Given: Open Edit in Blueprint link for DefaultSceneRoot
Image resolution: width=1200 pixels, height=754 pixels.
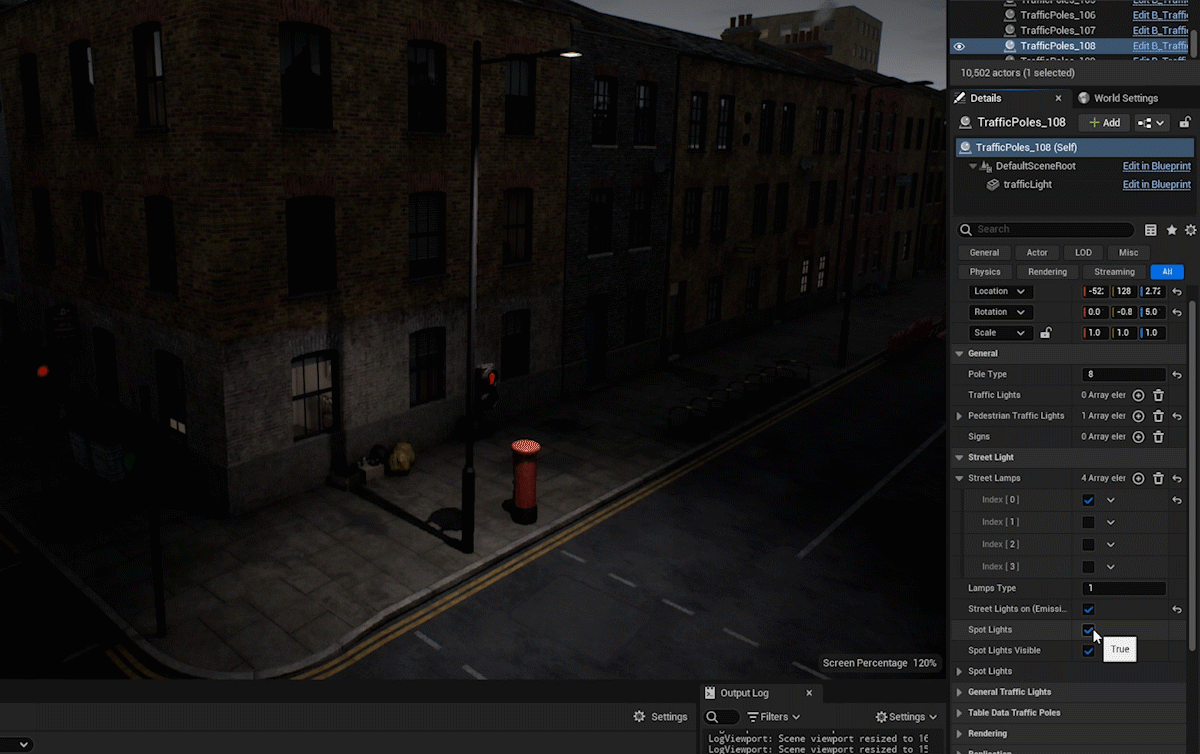Looking at the screenshot, I should (1156, 166).
